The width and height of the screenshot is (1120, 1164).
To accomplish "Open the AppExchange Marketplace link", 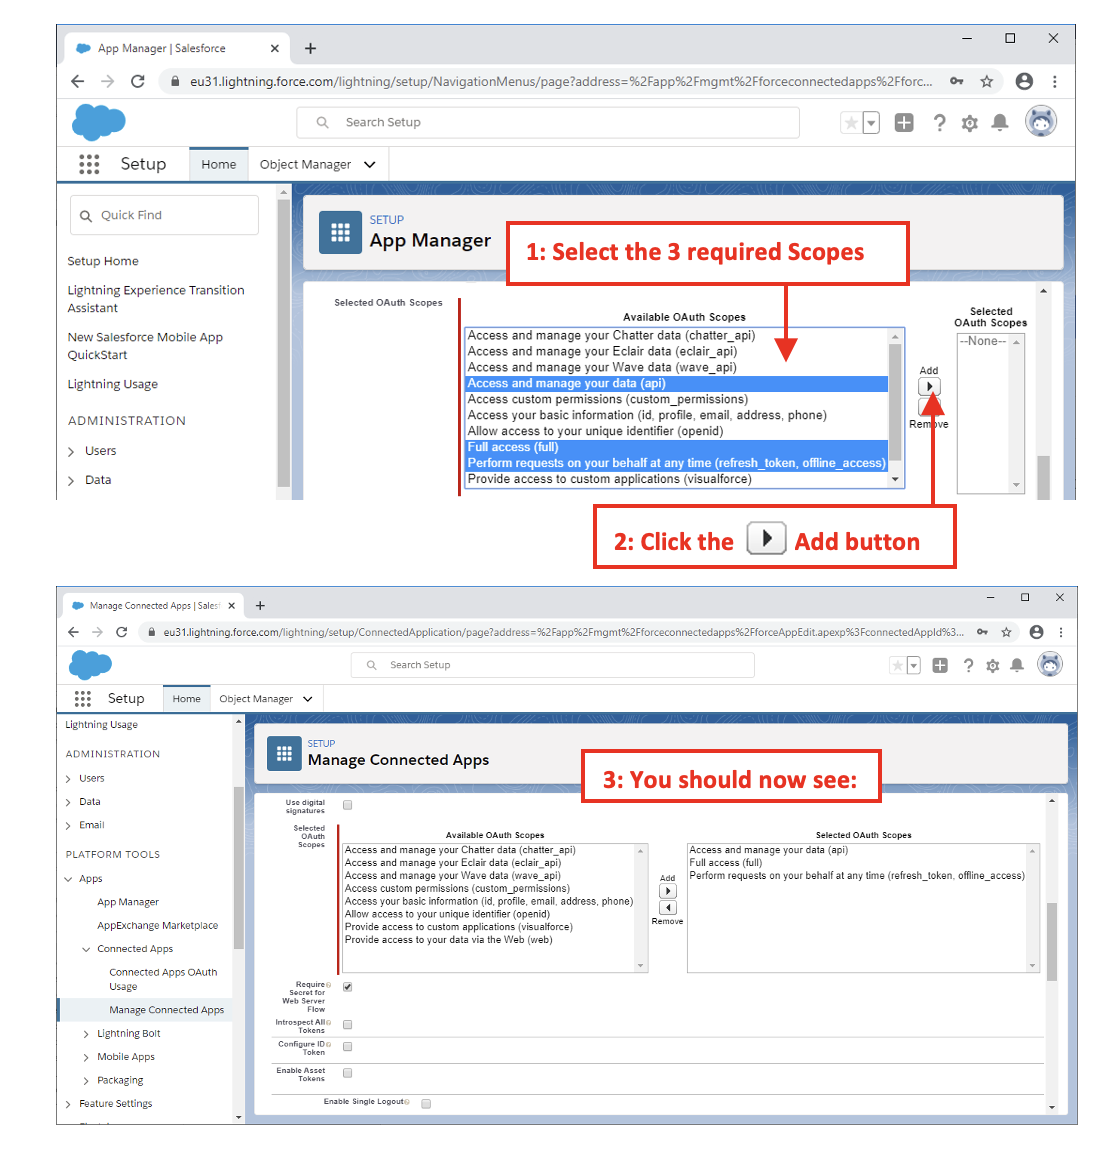I will click(157, 926).
